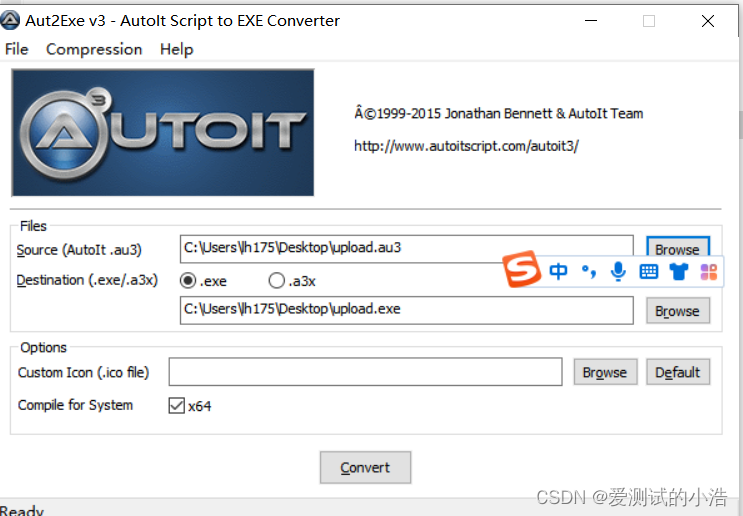The image size is (743, 516).
Task: Click the Compile for System label
Action: pos(75,405)
